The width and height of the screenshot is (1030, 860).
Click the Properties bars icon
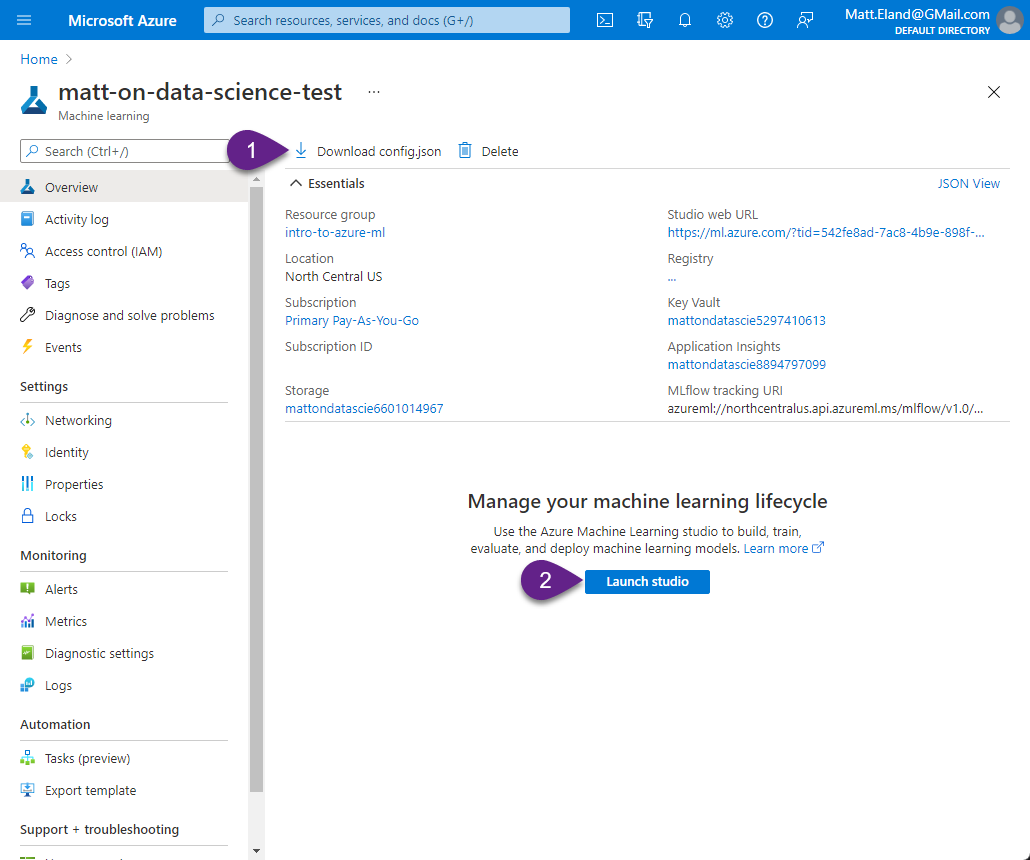[x=28, y=484]
